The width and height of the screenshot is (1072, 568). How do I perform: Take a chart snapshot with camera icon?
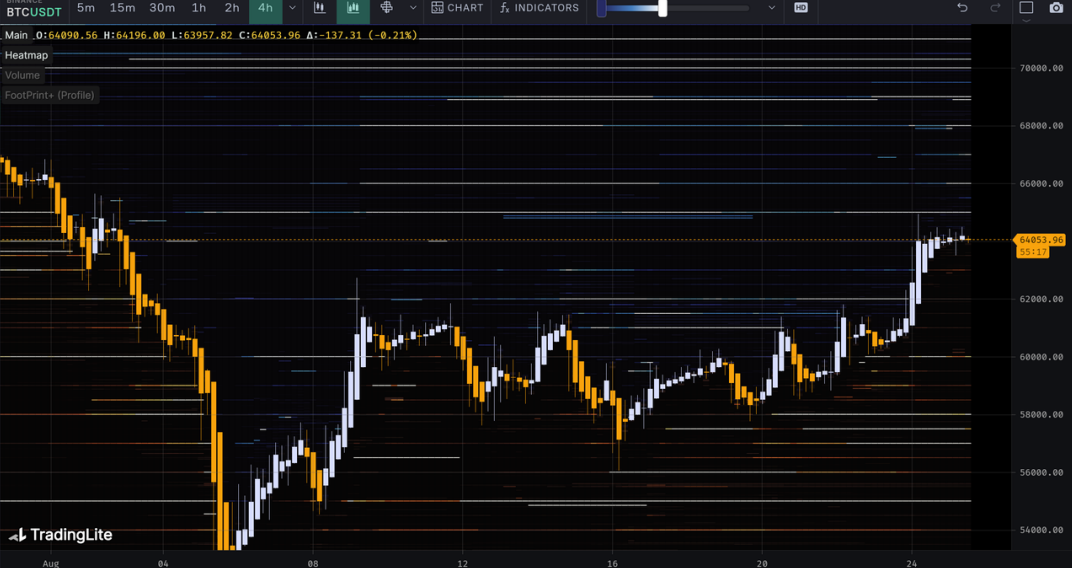click(1057, 8)
